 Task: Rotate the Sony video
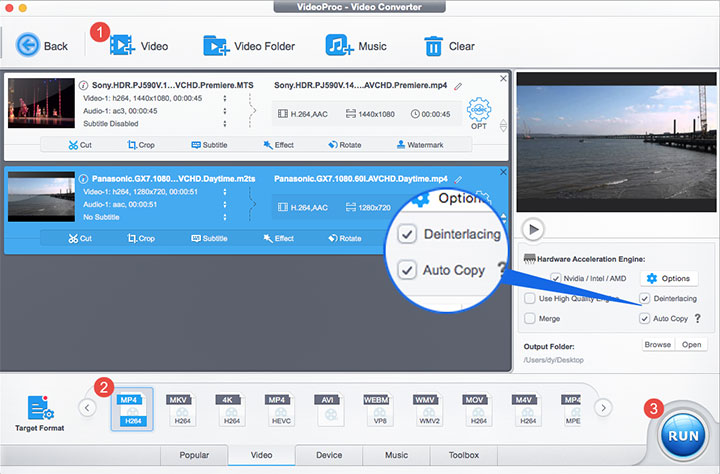coord(345,145)
